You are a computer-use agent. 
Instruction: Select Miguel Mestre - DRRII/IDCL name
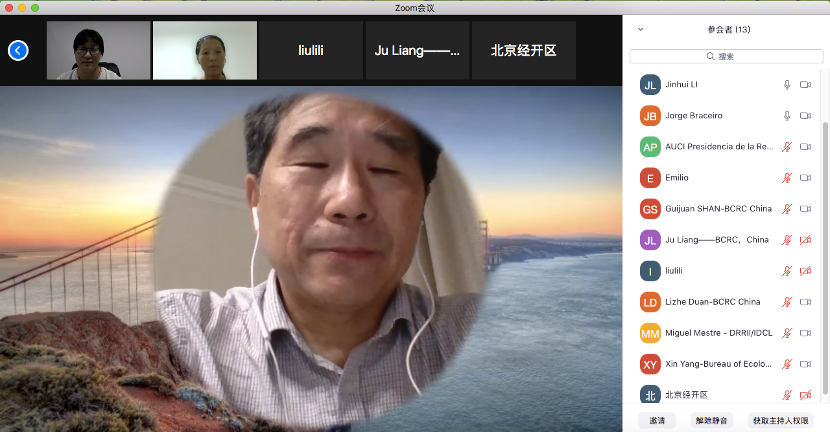coord(718,333)
